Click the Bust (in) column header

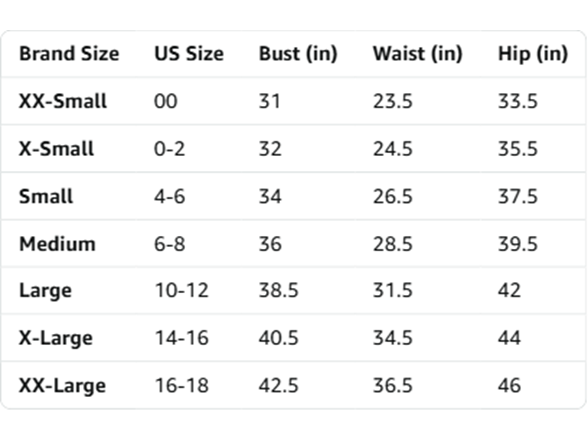298,54
